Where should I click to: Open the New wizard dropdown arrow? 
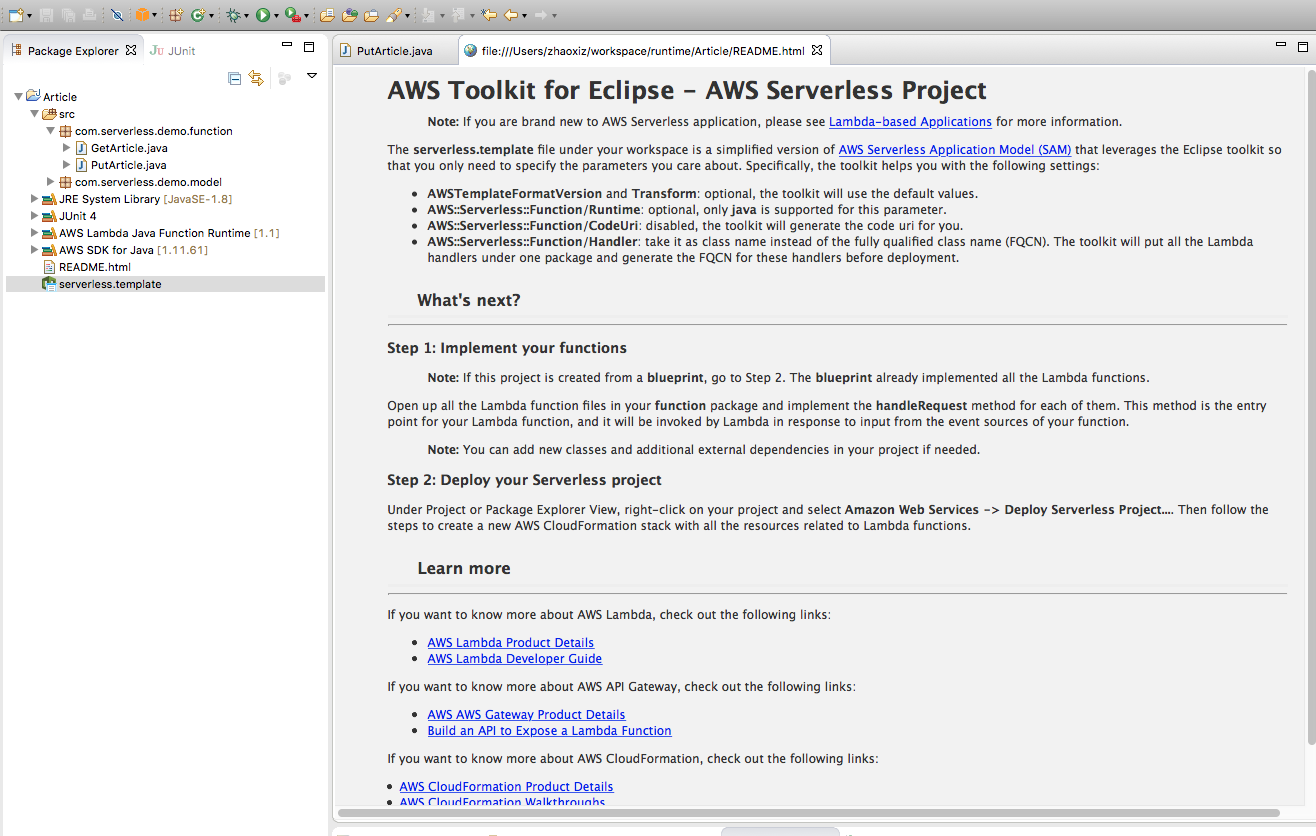[29, 16]
